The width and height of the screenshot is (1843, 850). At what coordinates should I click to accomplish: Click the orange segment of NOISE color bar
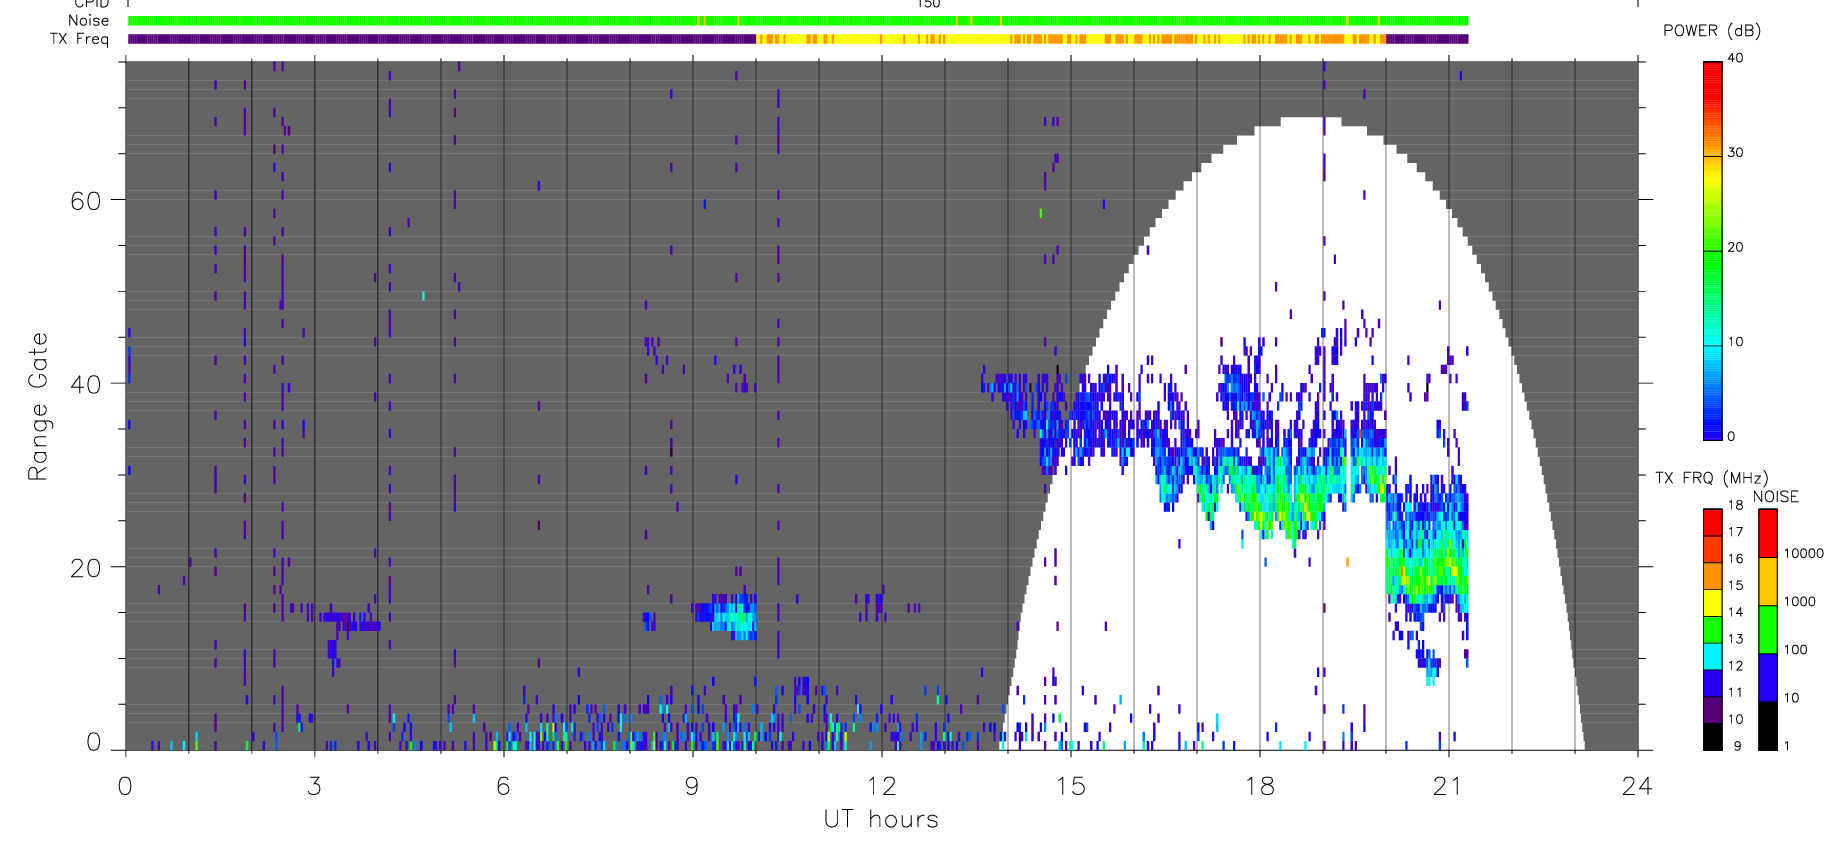[1768, 582]
